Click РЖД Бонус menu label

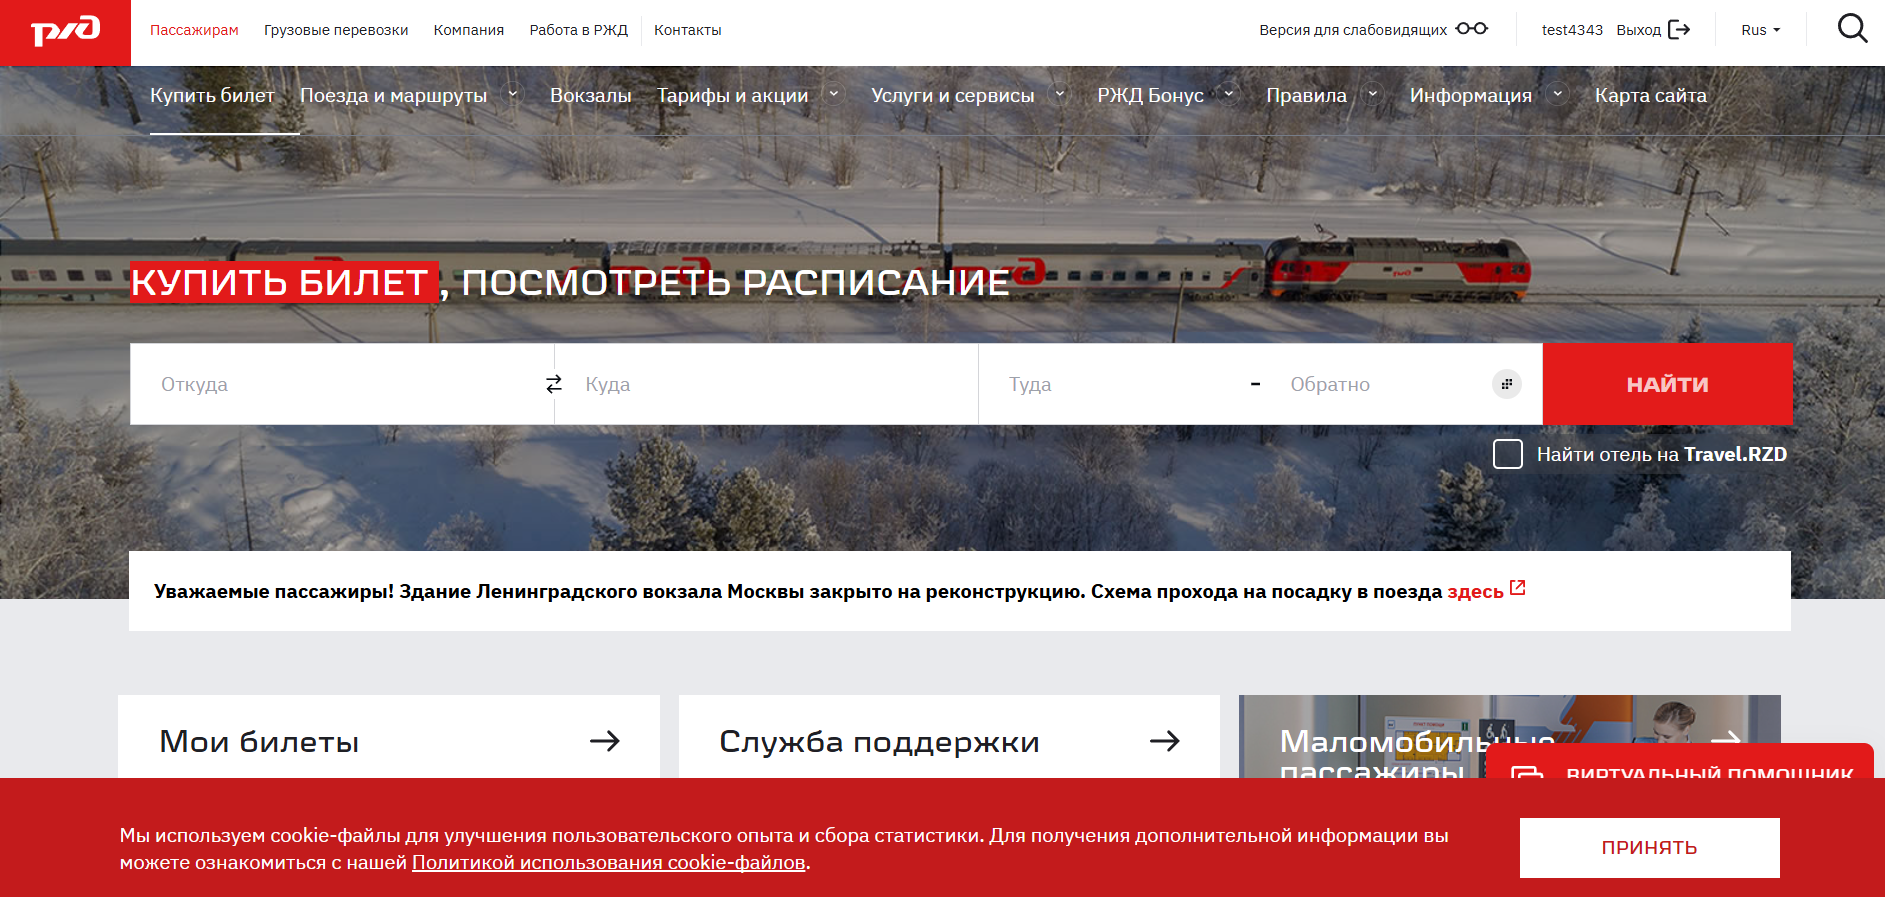tap(1151, 95)
